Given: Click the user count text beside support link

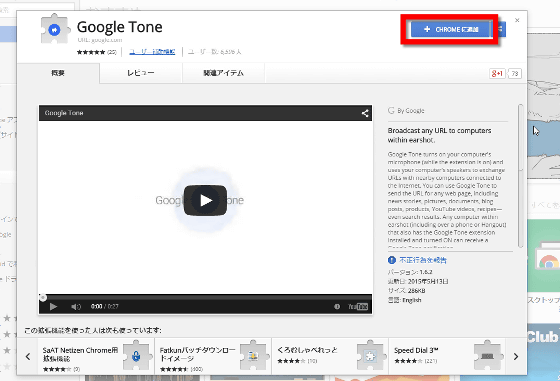Looking at the screenshot, I should (214, 52).
